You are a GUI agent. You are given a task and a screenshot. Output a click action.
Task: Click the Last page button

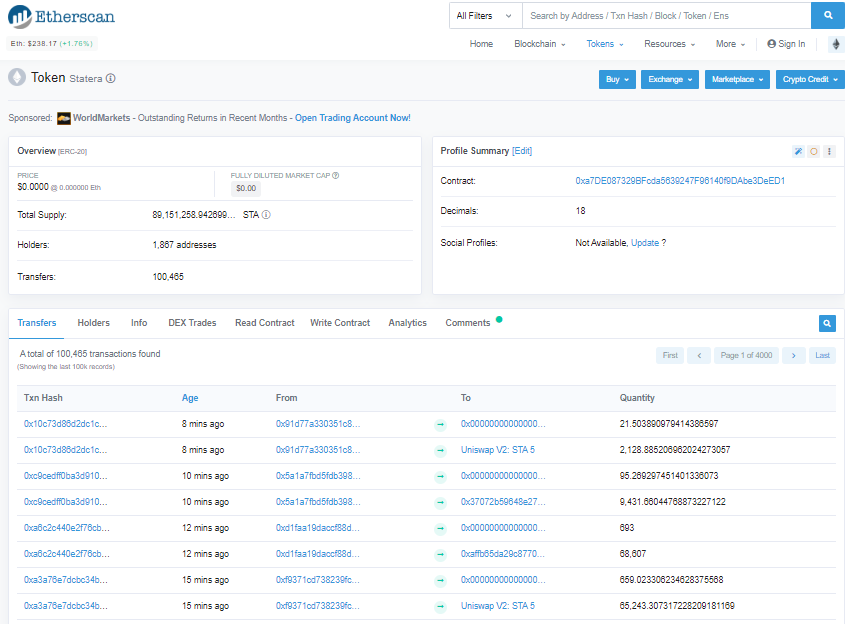(x=822, y=356)
